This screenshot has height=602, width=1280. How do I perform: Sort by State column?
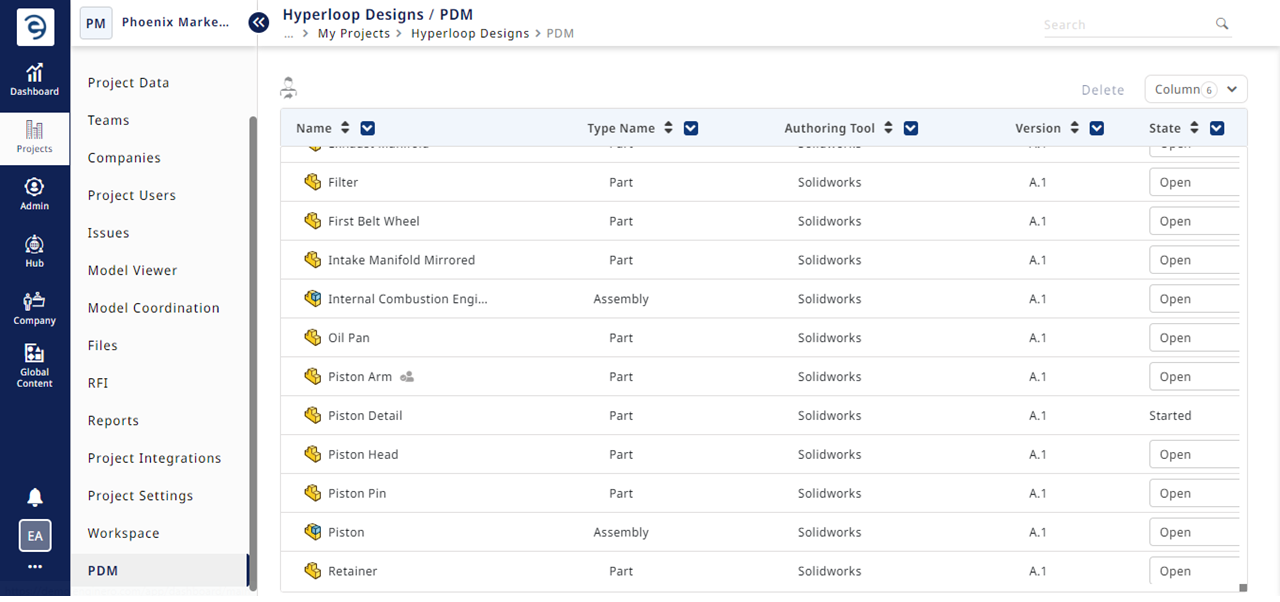click(1194, 128)
